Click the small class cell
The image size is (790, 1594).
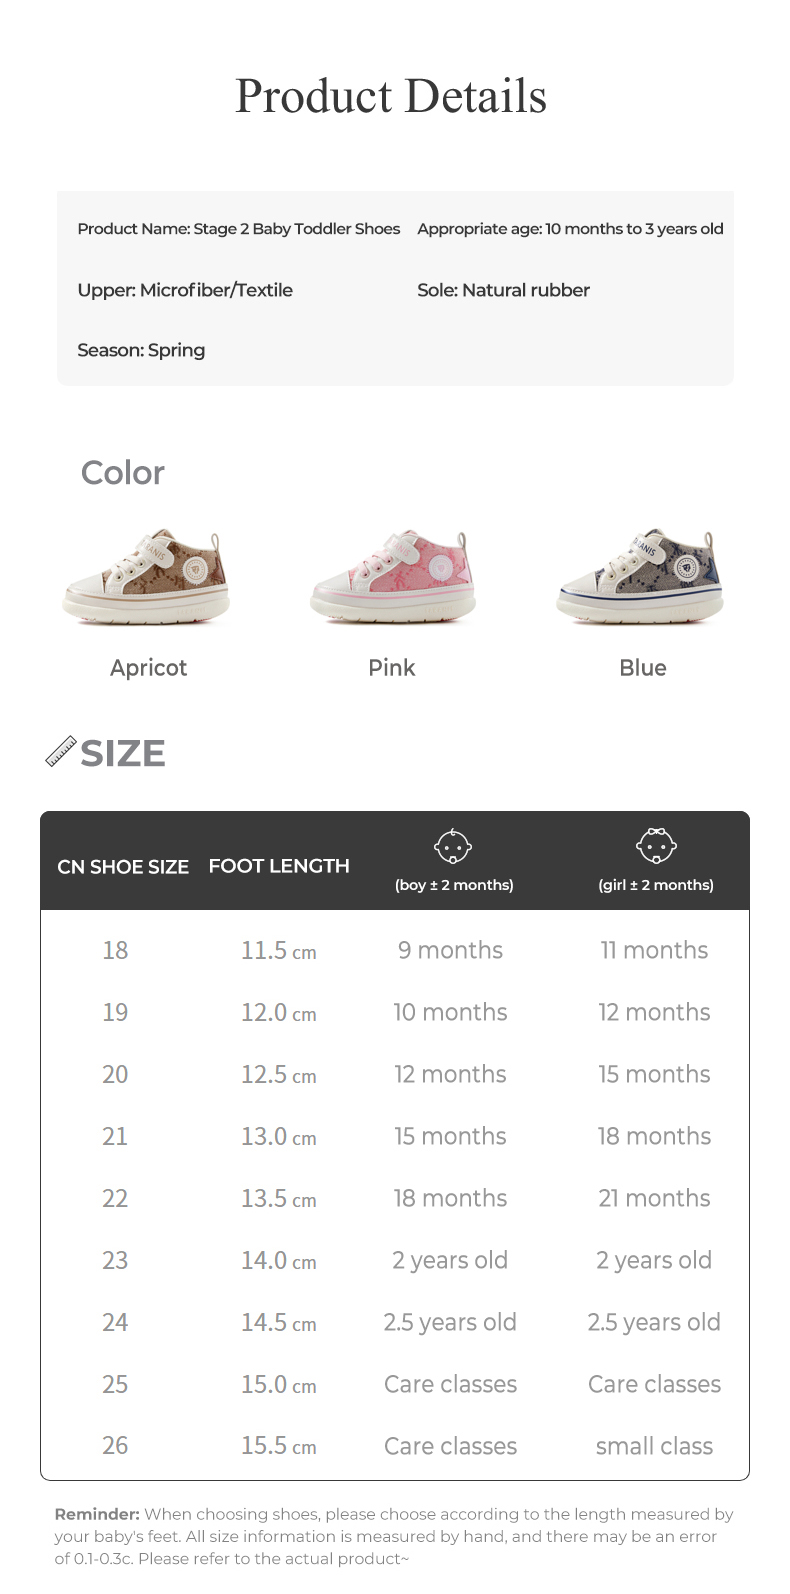(654, 1446)
